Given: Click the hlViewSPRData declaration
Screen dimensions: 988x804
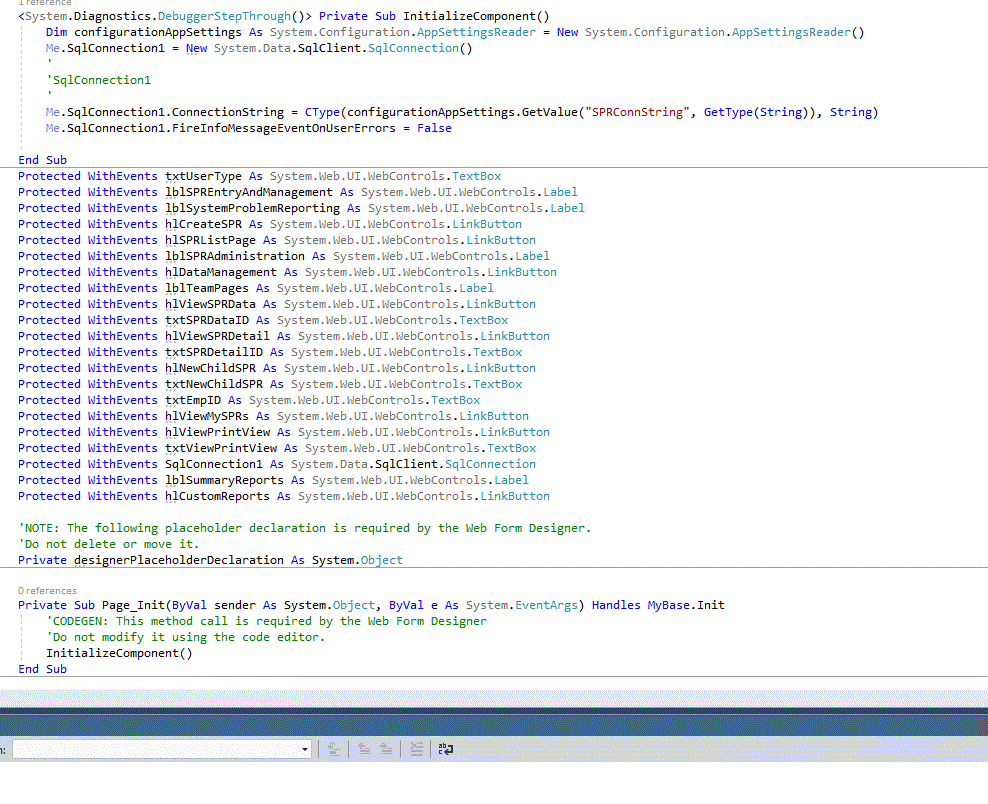Looking at the screenshot, I should (x=210, y=304).
